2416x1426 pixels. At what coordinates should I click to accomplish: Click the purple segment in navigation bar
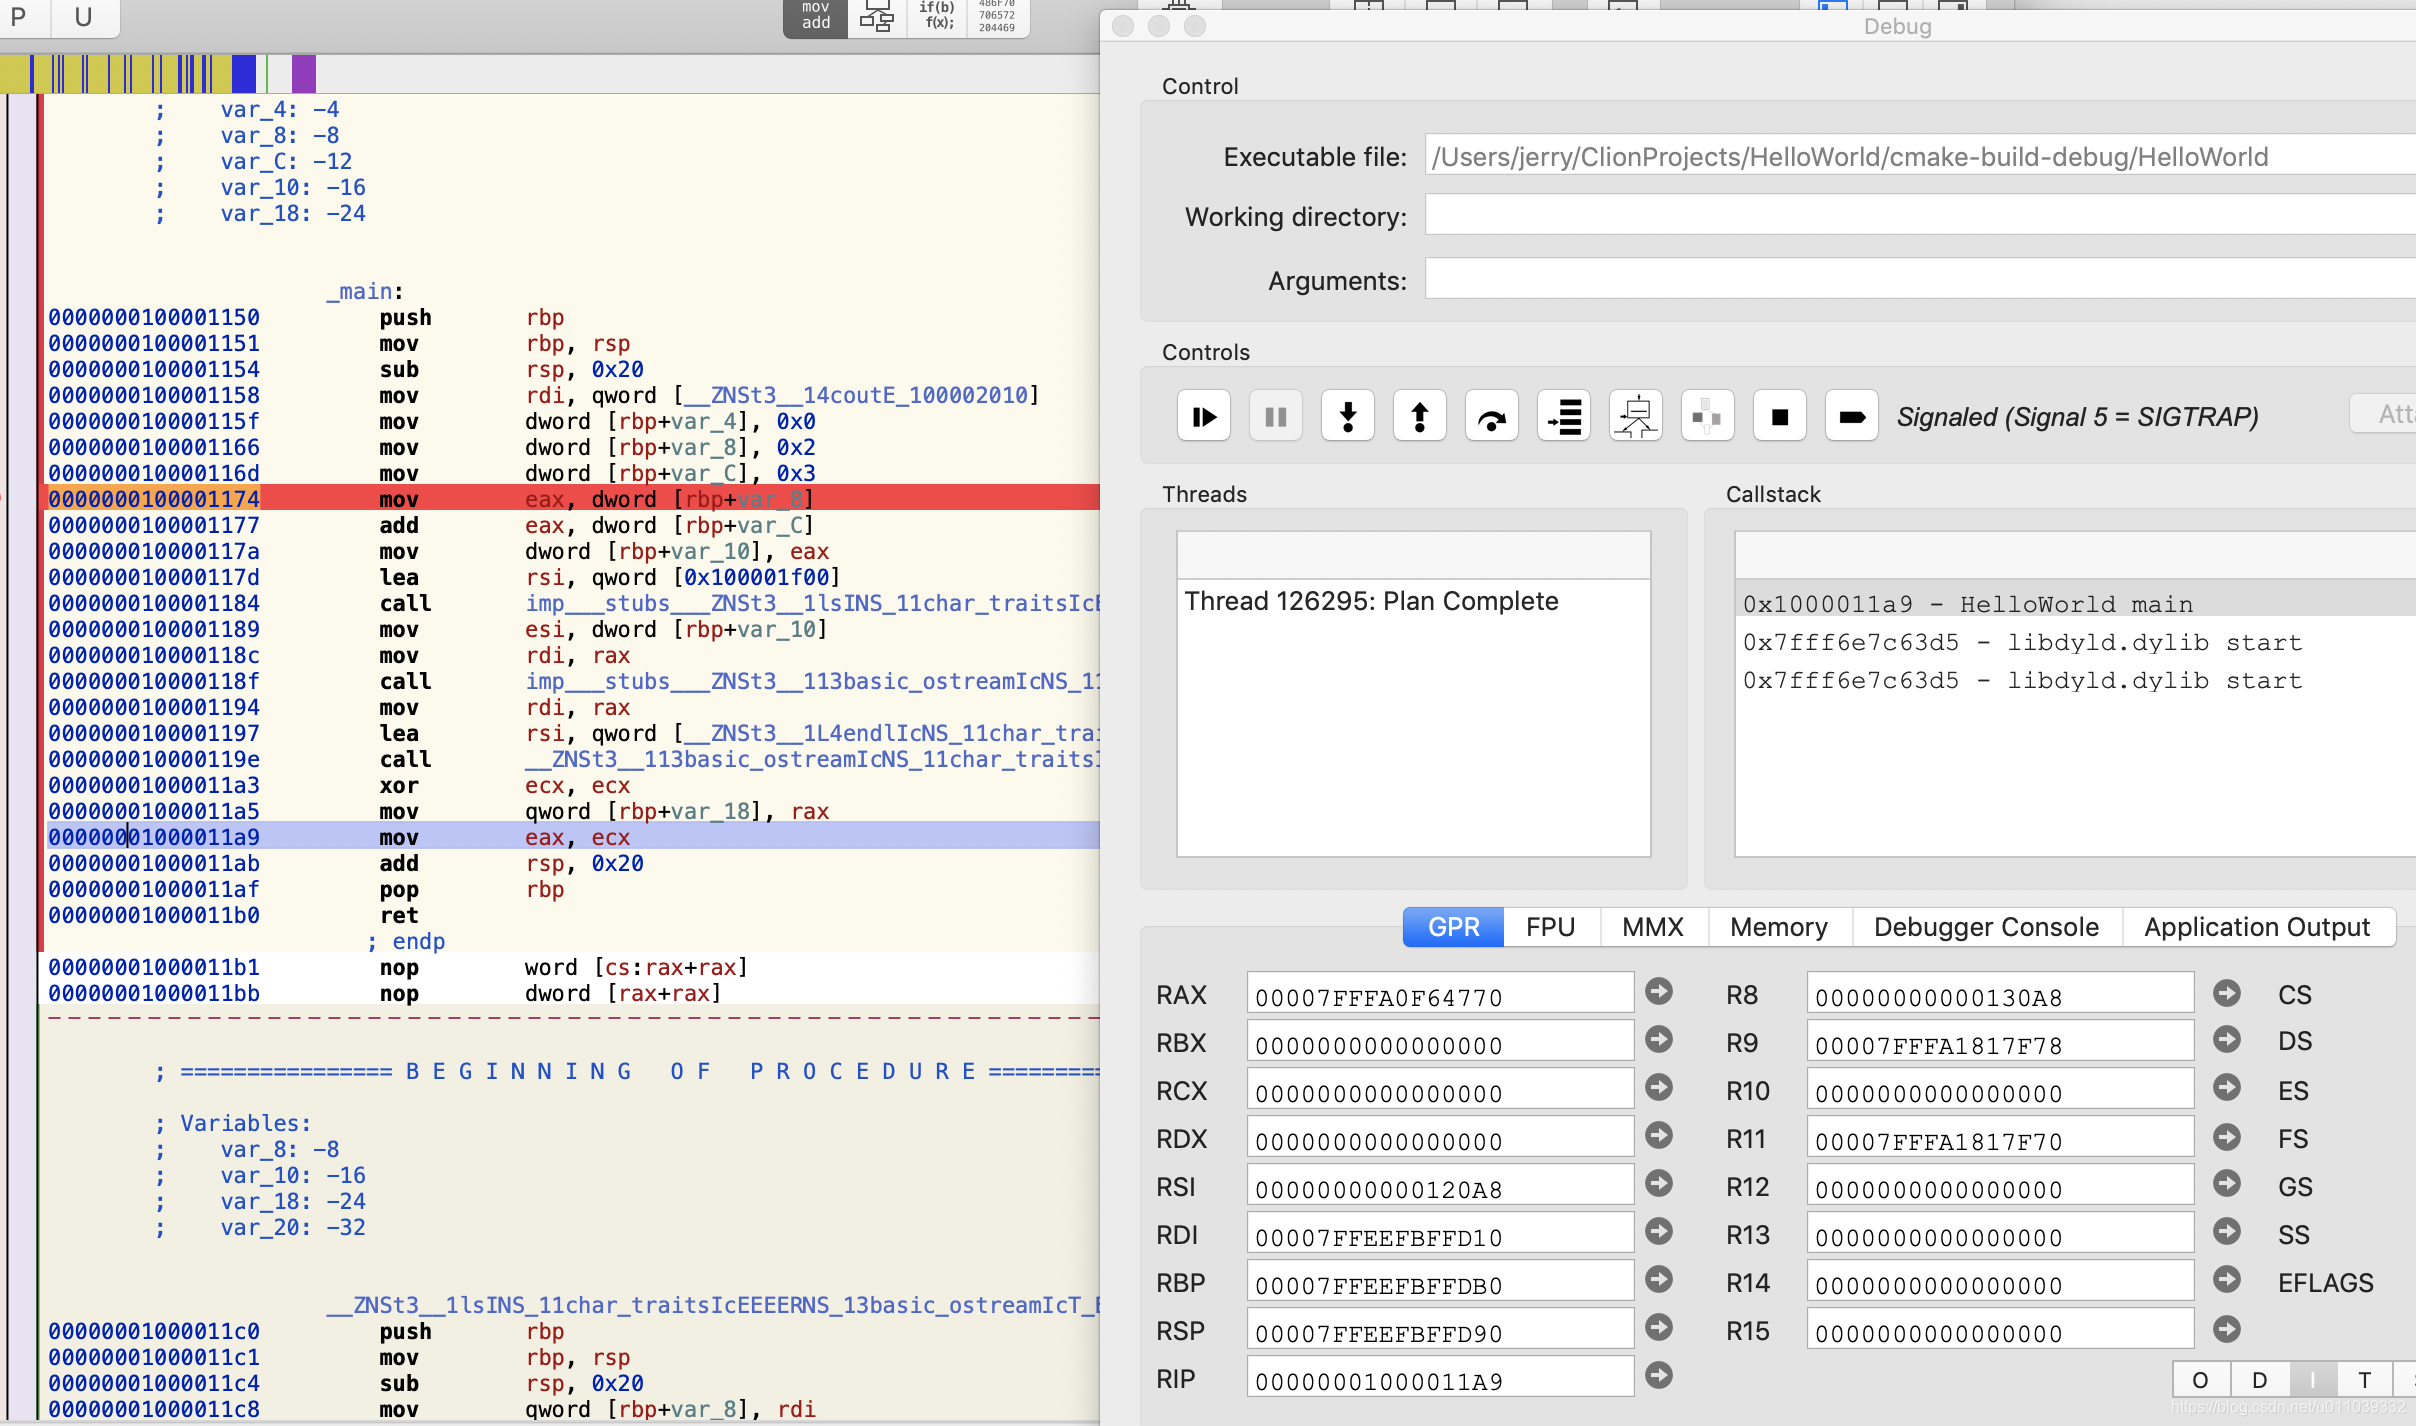[304, 74]
